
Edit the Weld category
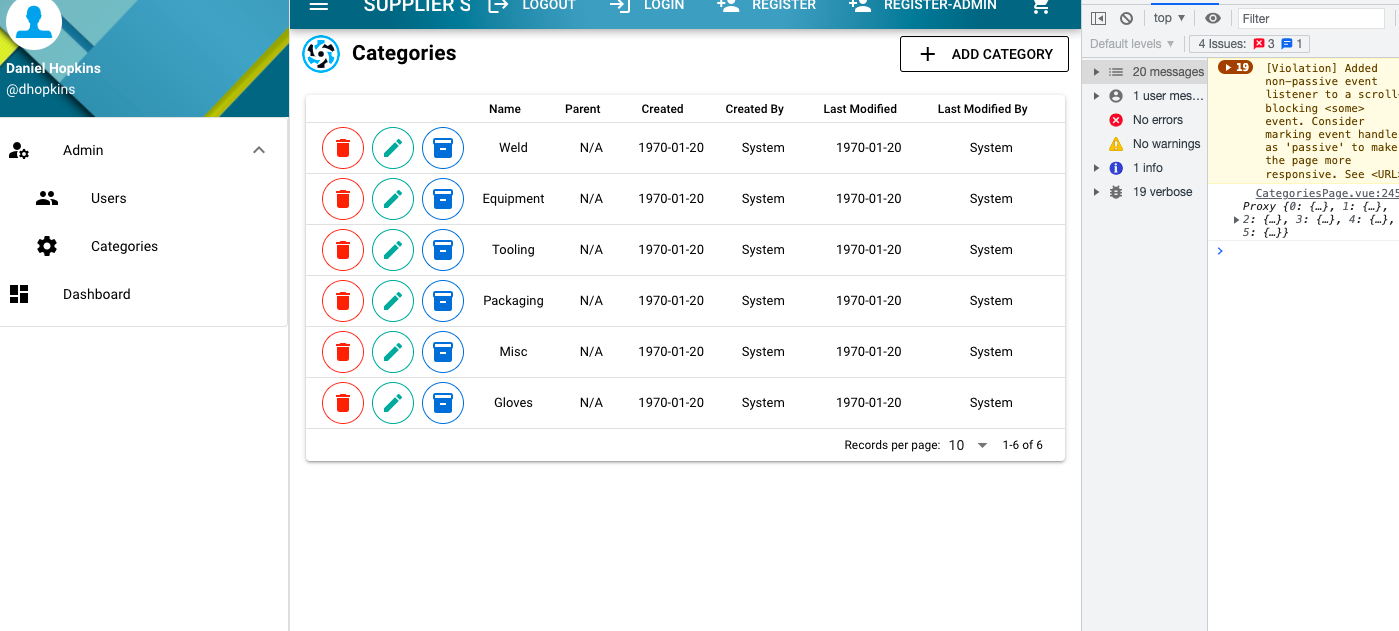(393, 148)
